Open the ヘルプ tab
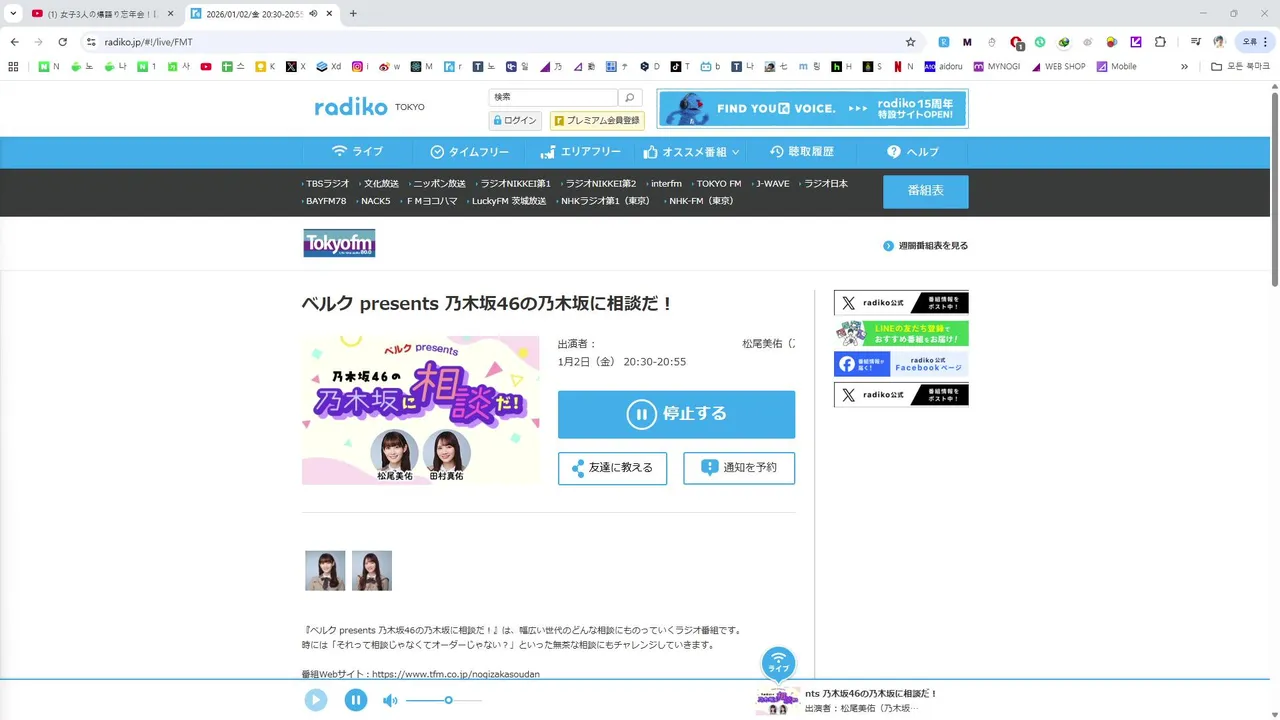The image size is (1280, 720). 912,152
